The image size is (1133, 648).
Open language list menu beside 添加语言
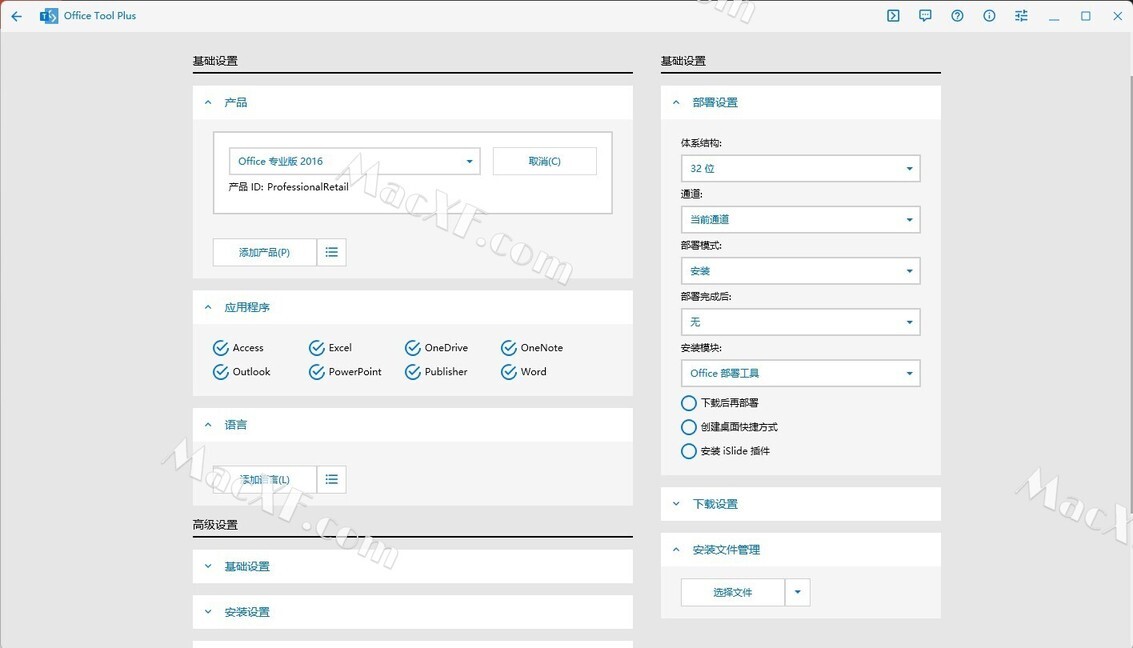point(332,480)
